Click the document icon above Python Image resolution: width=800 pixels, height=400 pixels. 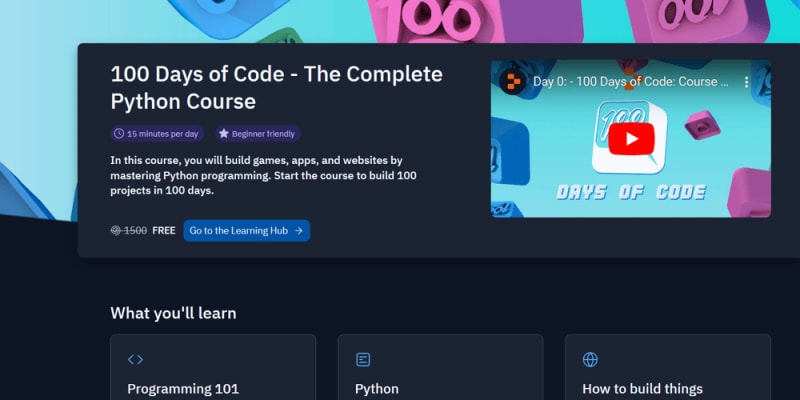coord(363,359)
